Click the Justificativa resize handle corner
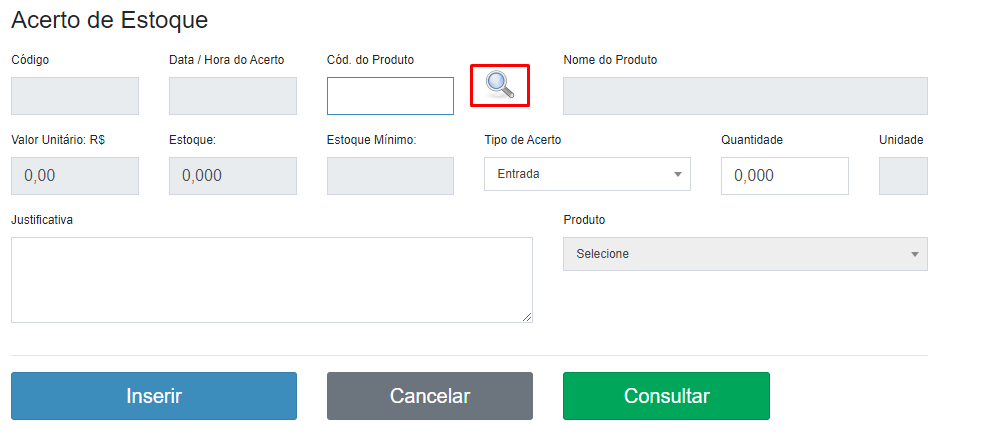984x437 pixels. click(527, 317)
